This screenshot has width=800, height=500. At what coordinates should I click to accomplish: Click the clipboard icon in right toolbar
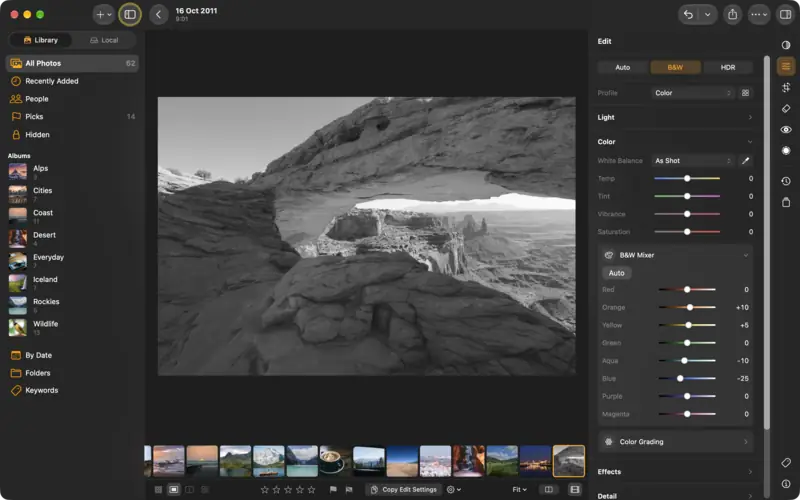786,202
